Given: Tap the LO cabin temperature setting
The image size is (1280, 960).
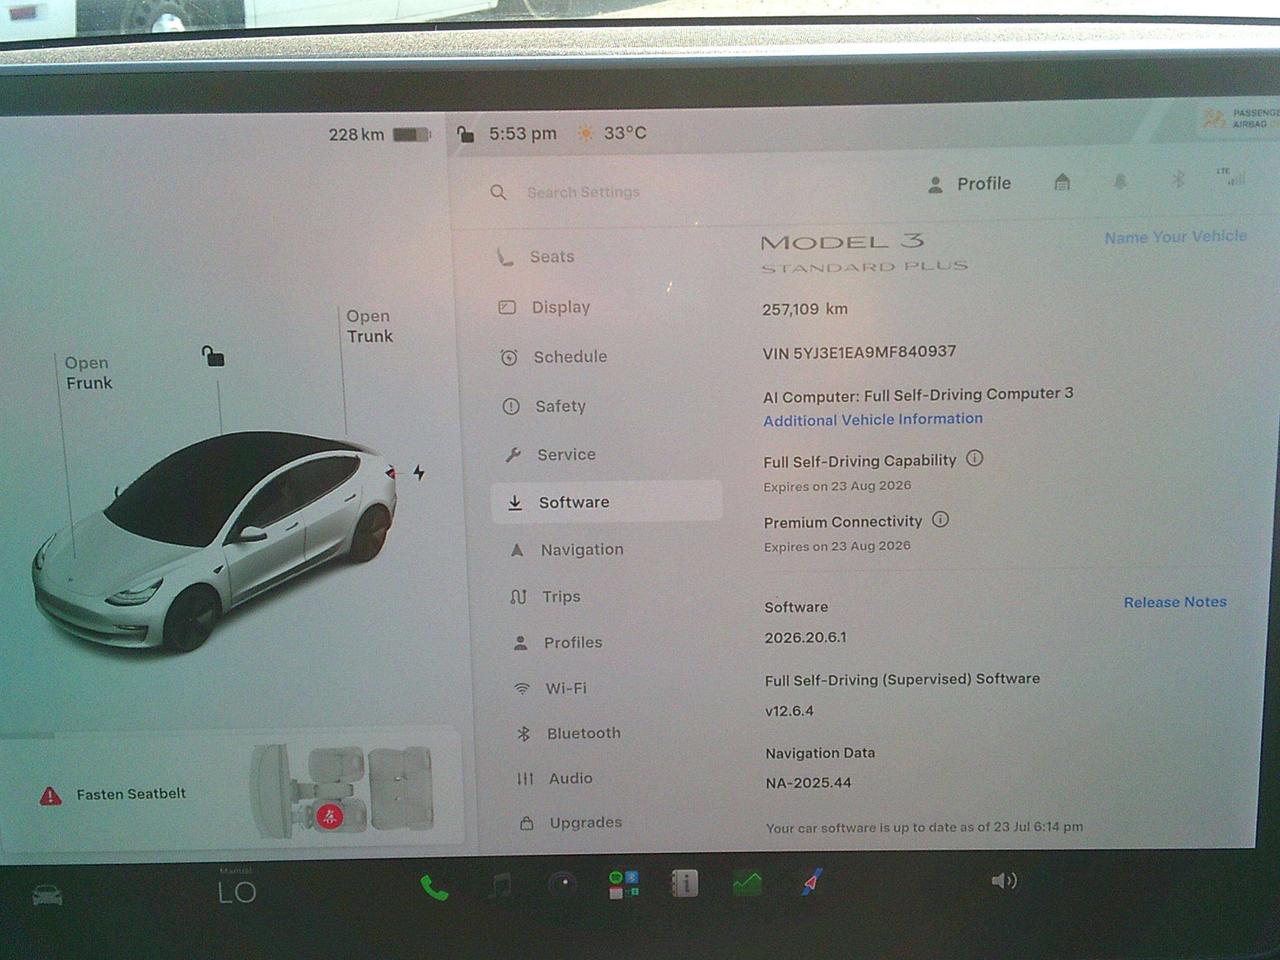Looking at the screenshot, I should coord(237,892).
